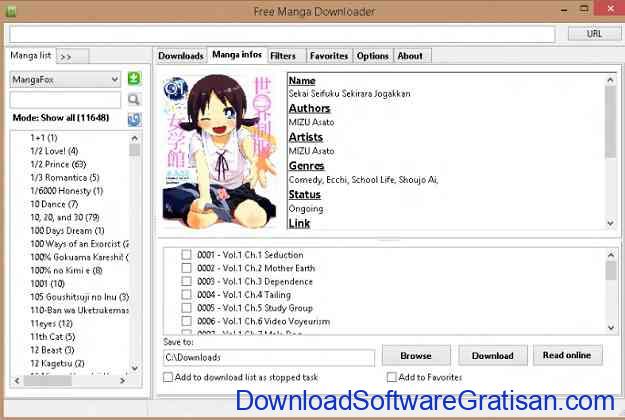Image resolution: width=625 pixels, height=420 pixels.
Task: Click the URL input field at top
Action: coord(281,34)
